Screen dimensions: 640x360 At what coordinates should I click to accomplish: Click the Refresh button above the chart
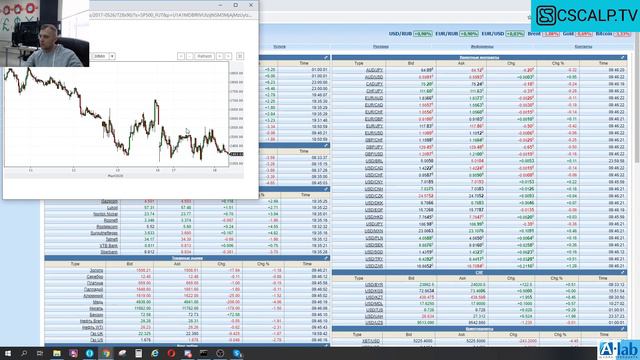(x=204, y=56)
